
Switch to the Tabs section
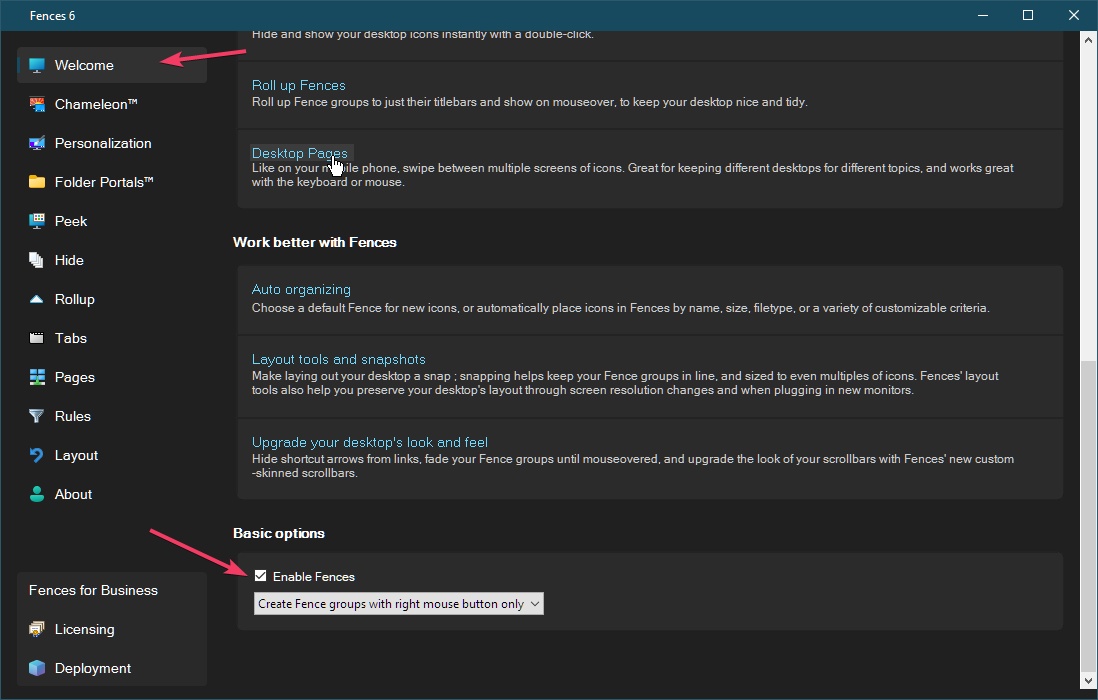70,338
